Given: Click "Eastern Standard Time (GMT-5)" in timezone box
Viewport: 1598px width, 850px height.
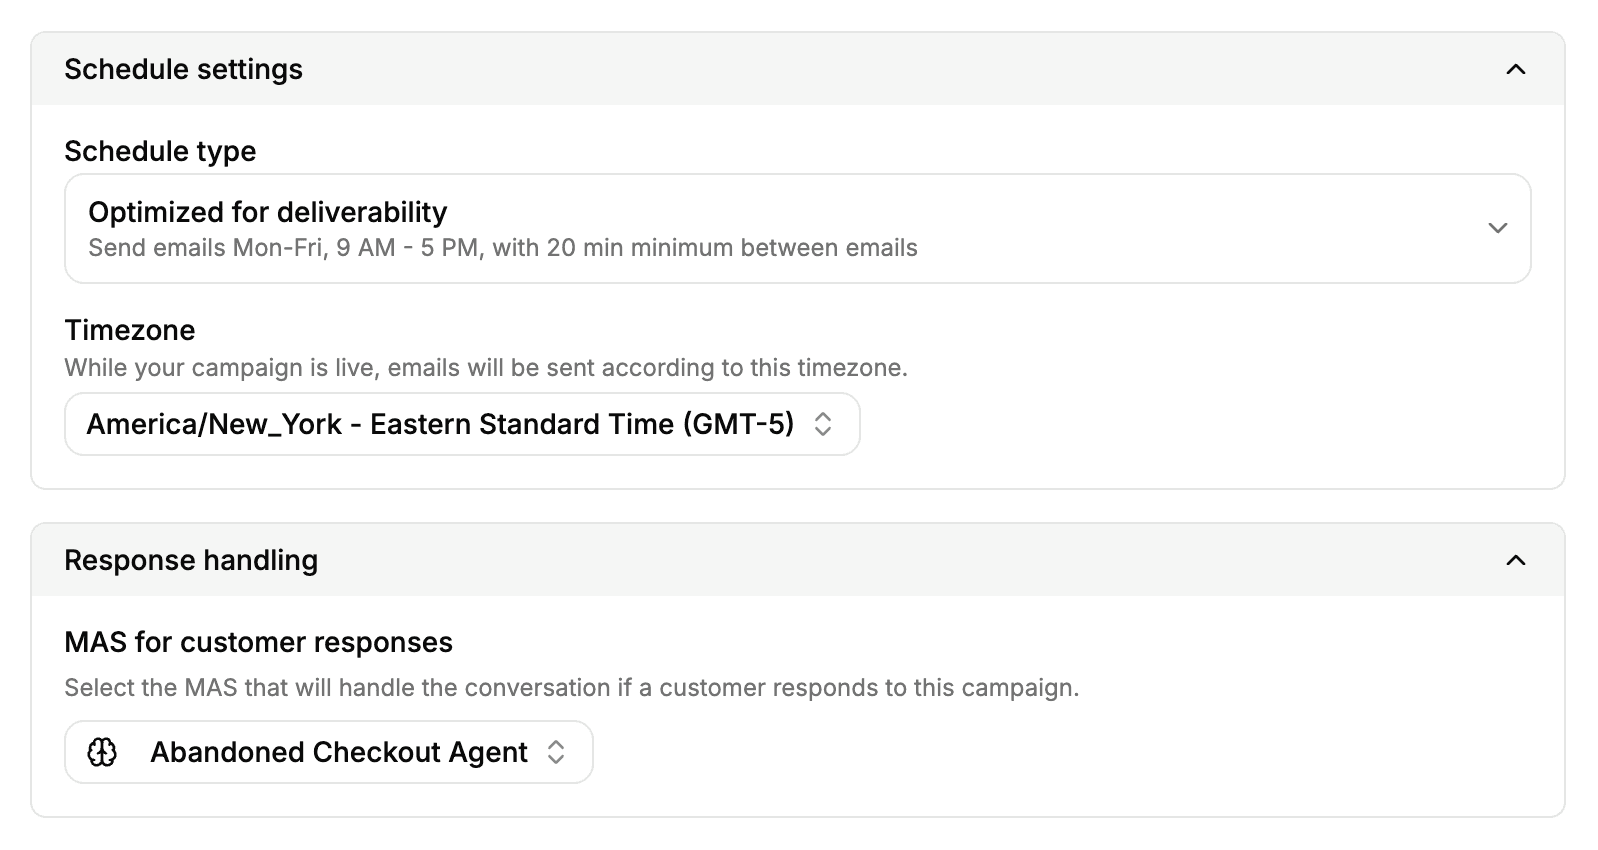Looking at the screenshot, I should (582, 424).
